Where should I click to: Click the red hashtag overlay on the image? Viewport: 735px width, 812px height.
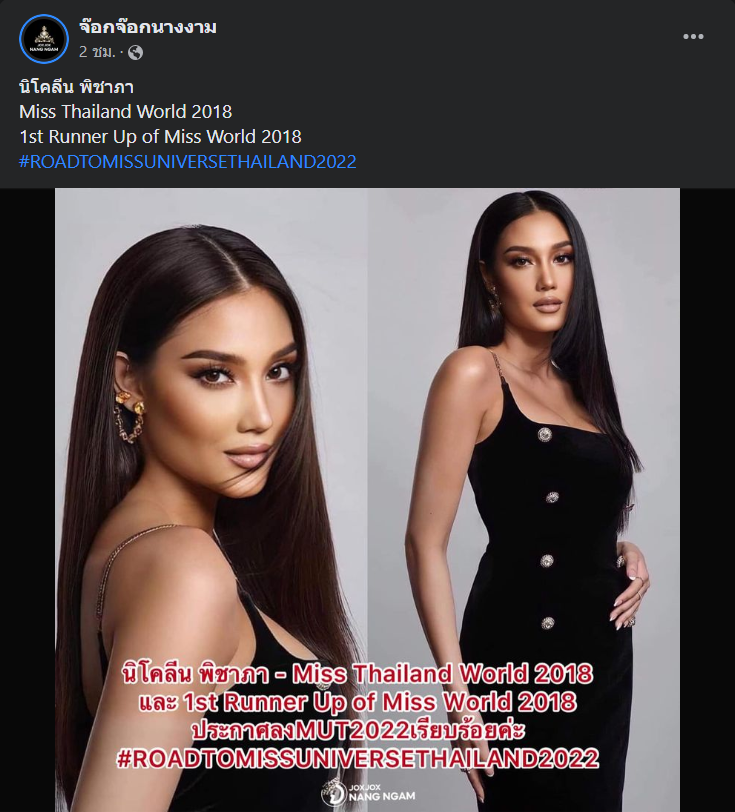[357, 758]
